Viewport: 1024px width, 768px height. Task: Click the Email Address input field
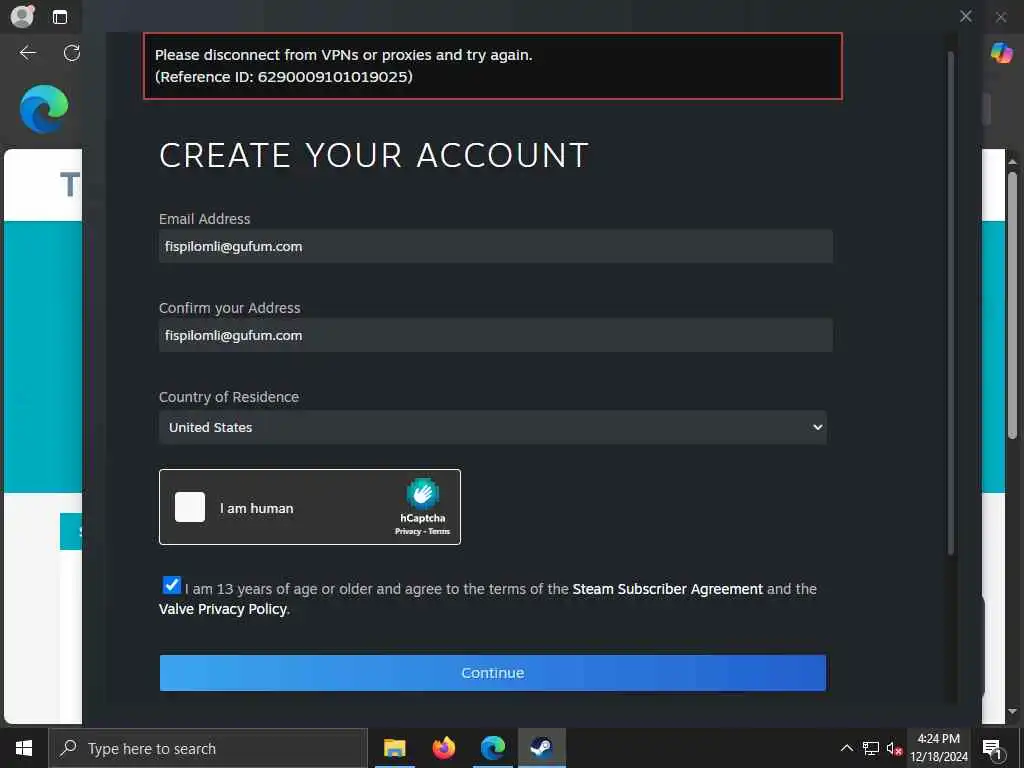[496, 246]
